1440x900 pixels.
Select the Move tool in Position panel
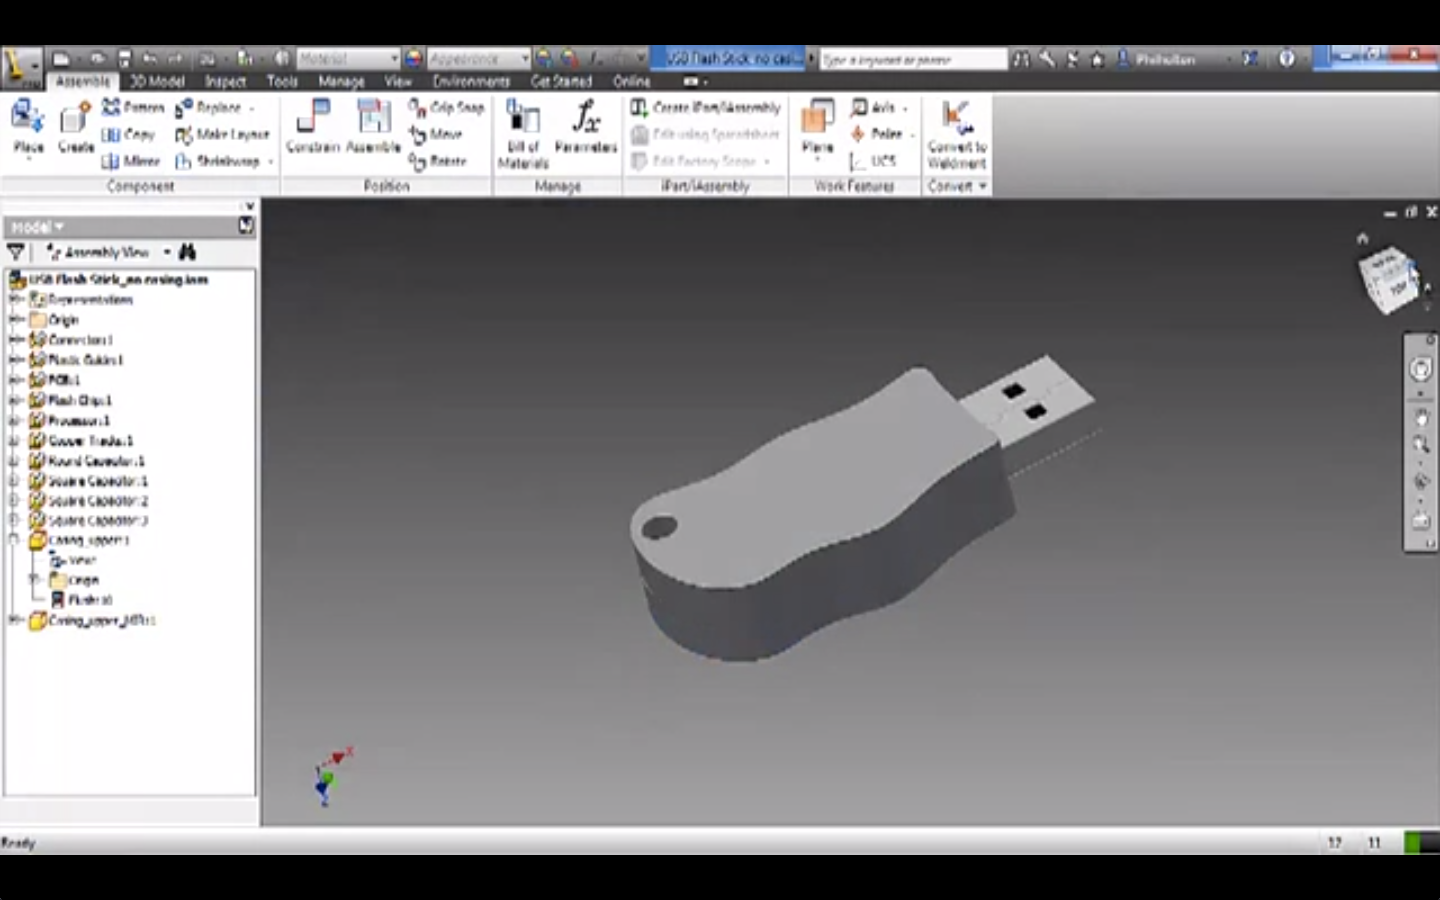coord(437,133)
